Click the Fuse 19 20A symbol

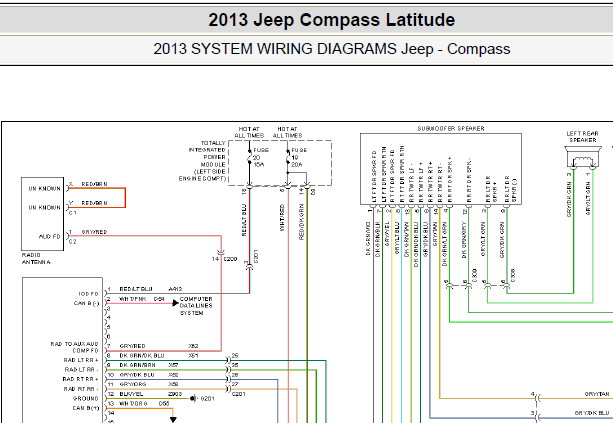(x=288, y=158)
